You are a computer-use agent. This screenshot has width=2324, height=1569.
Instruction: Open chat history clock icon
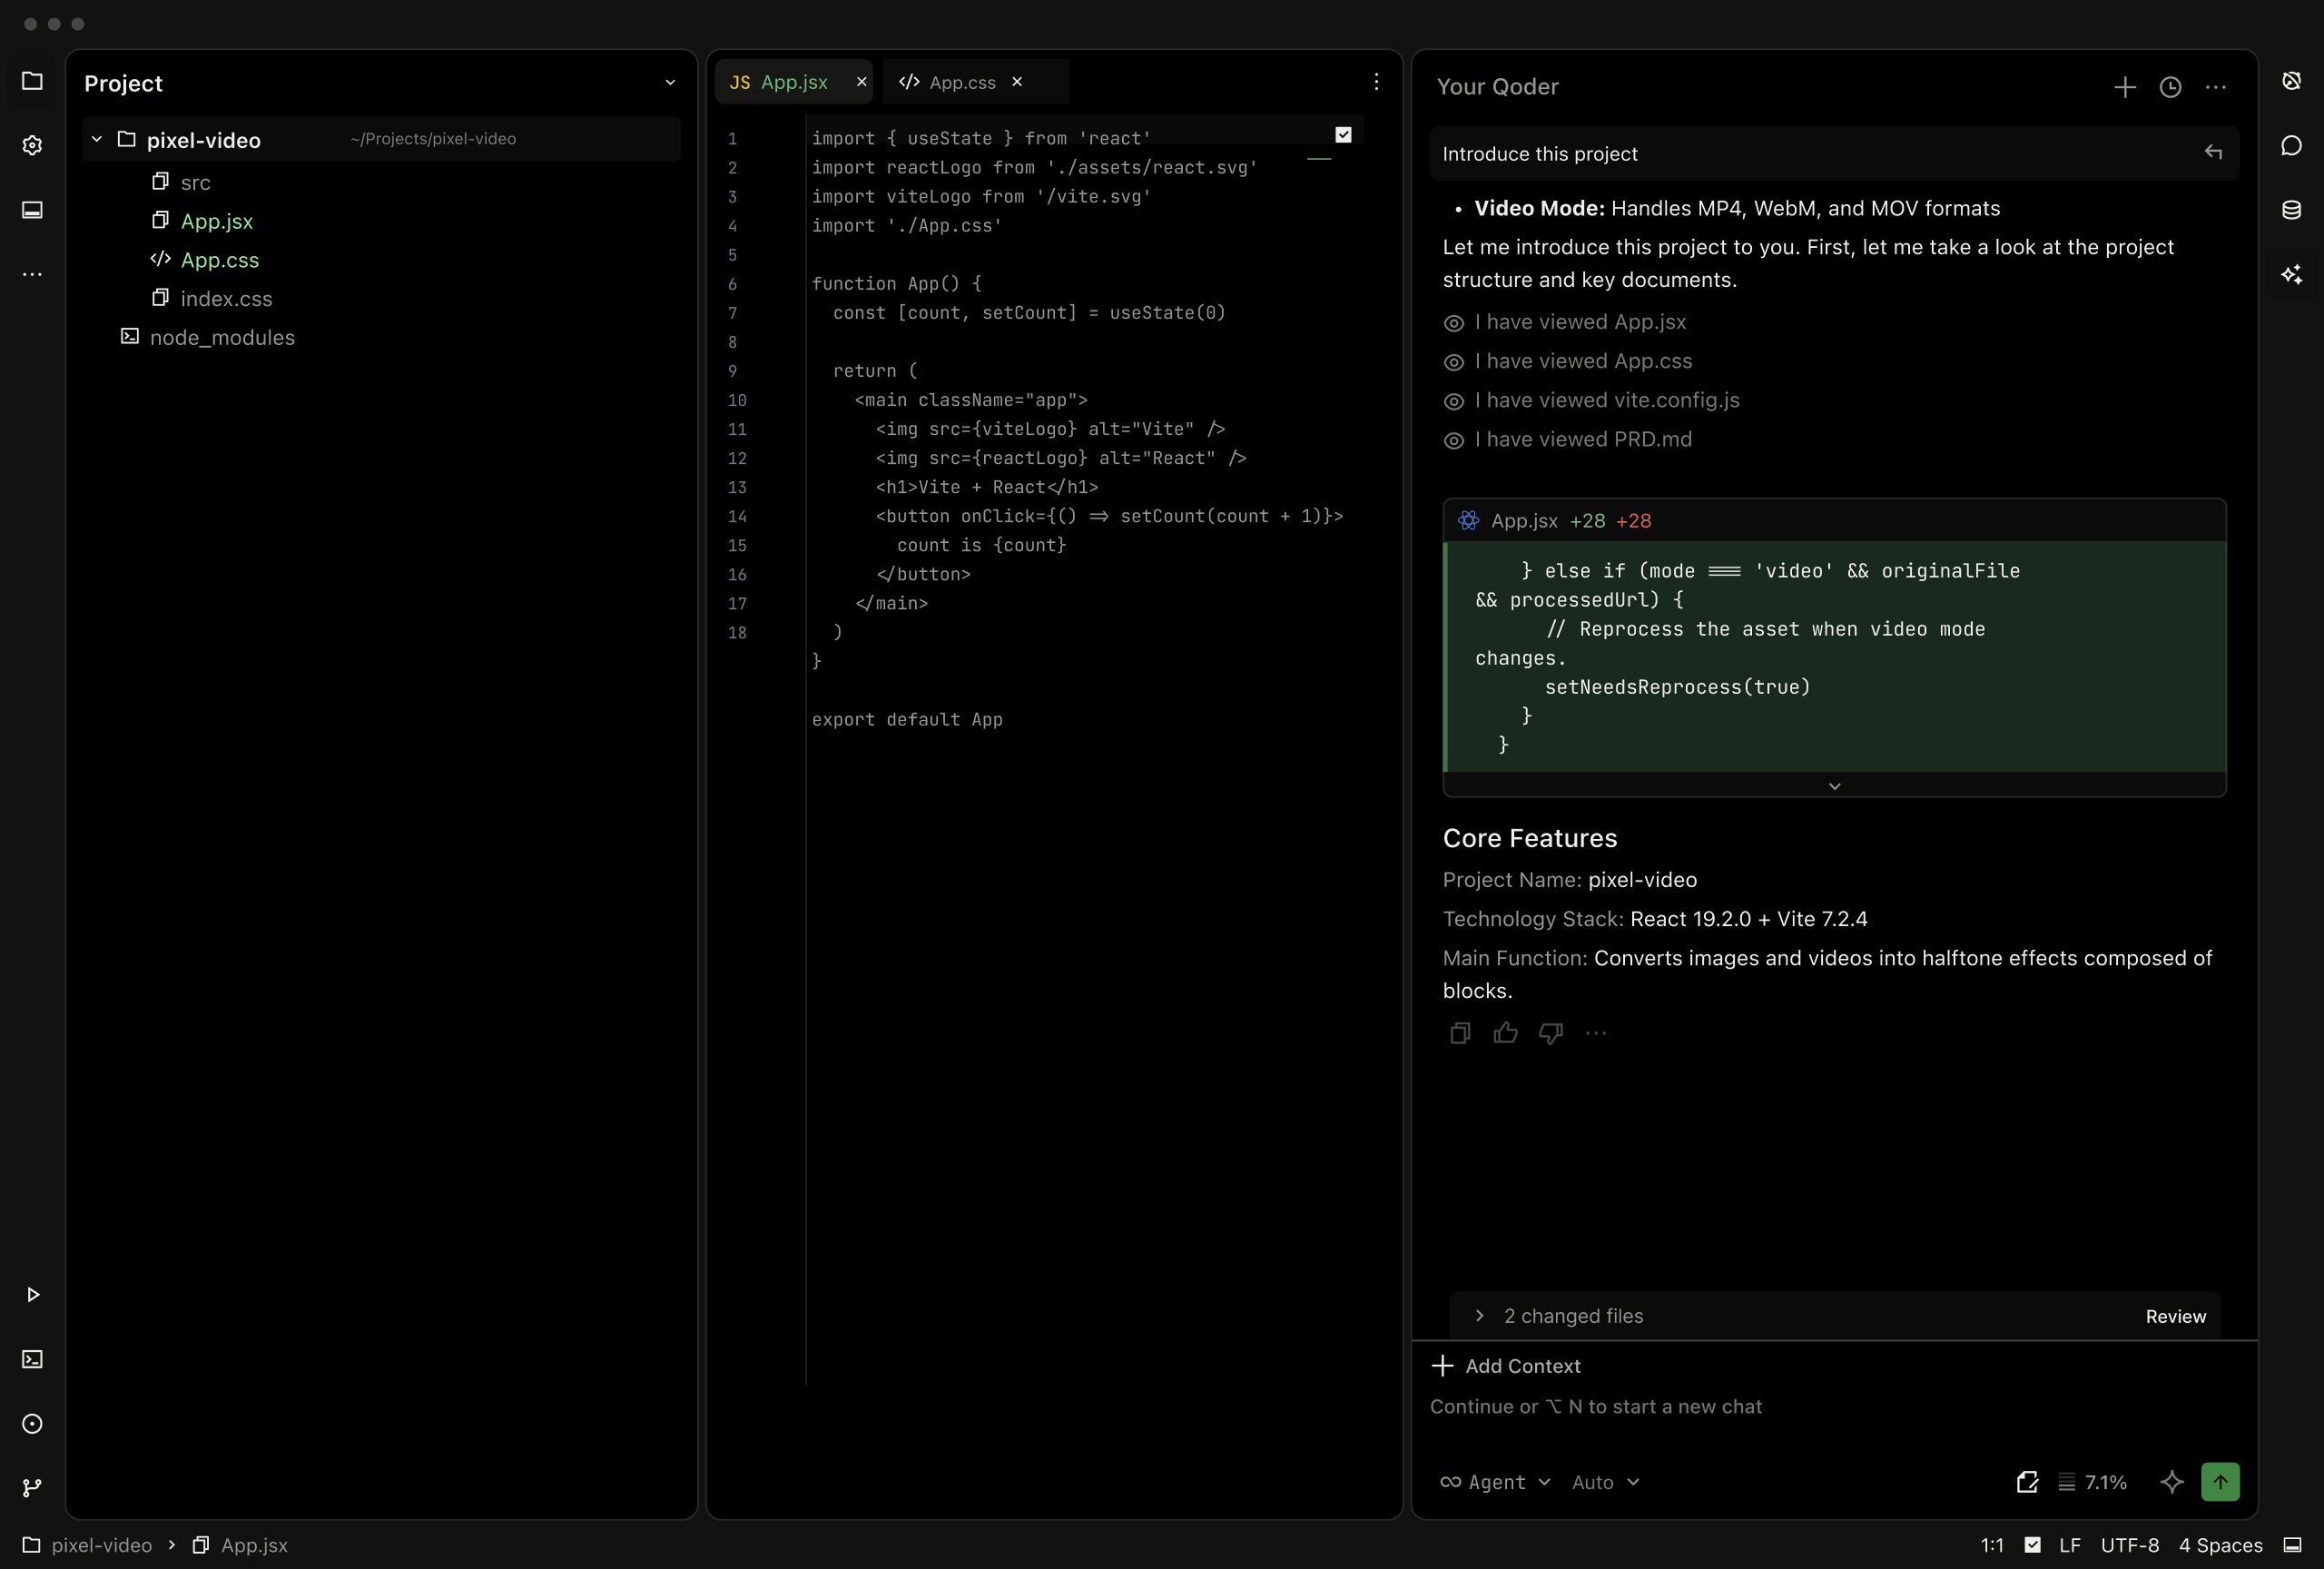click(x=2170, y=87)
